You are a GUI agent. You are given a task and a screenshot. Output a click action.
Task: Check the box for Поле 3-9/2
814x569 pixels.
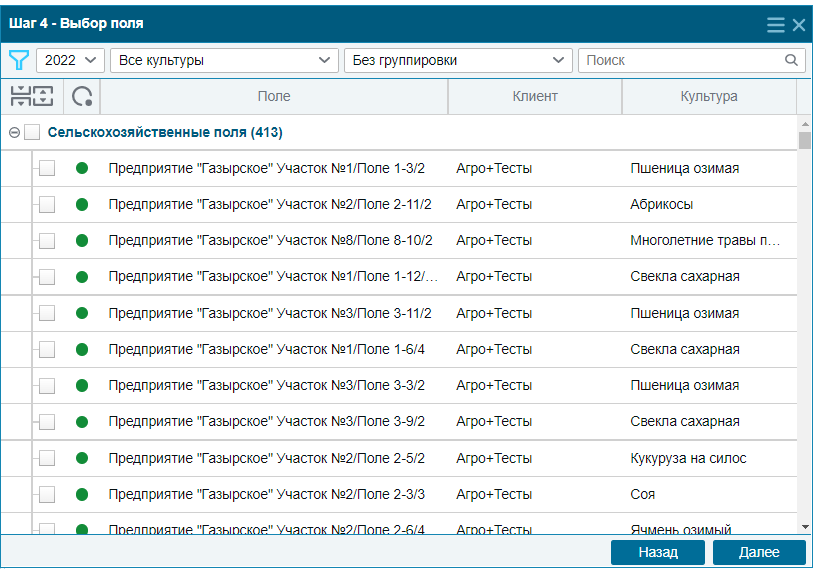47,422
